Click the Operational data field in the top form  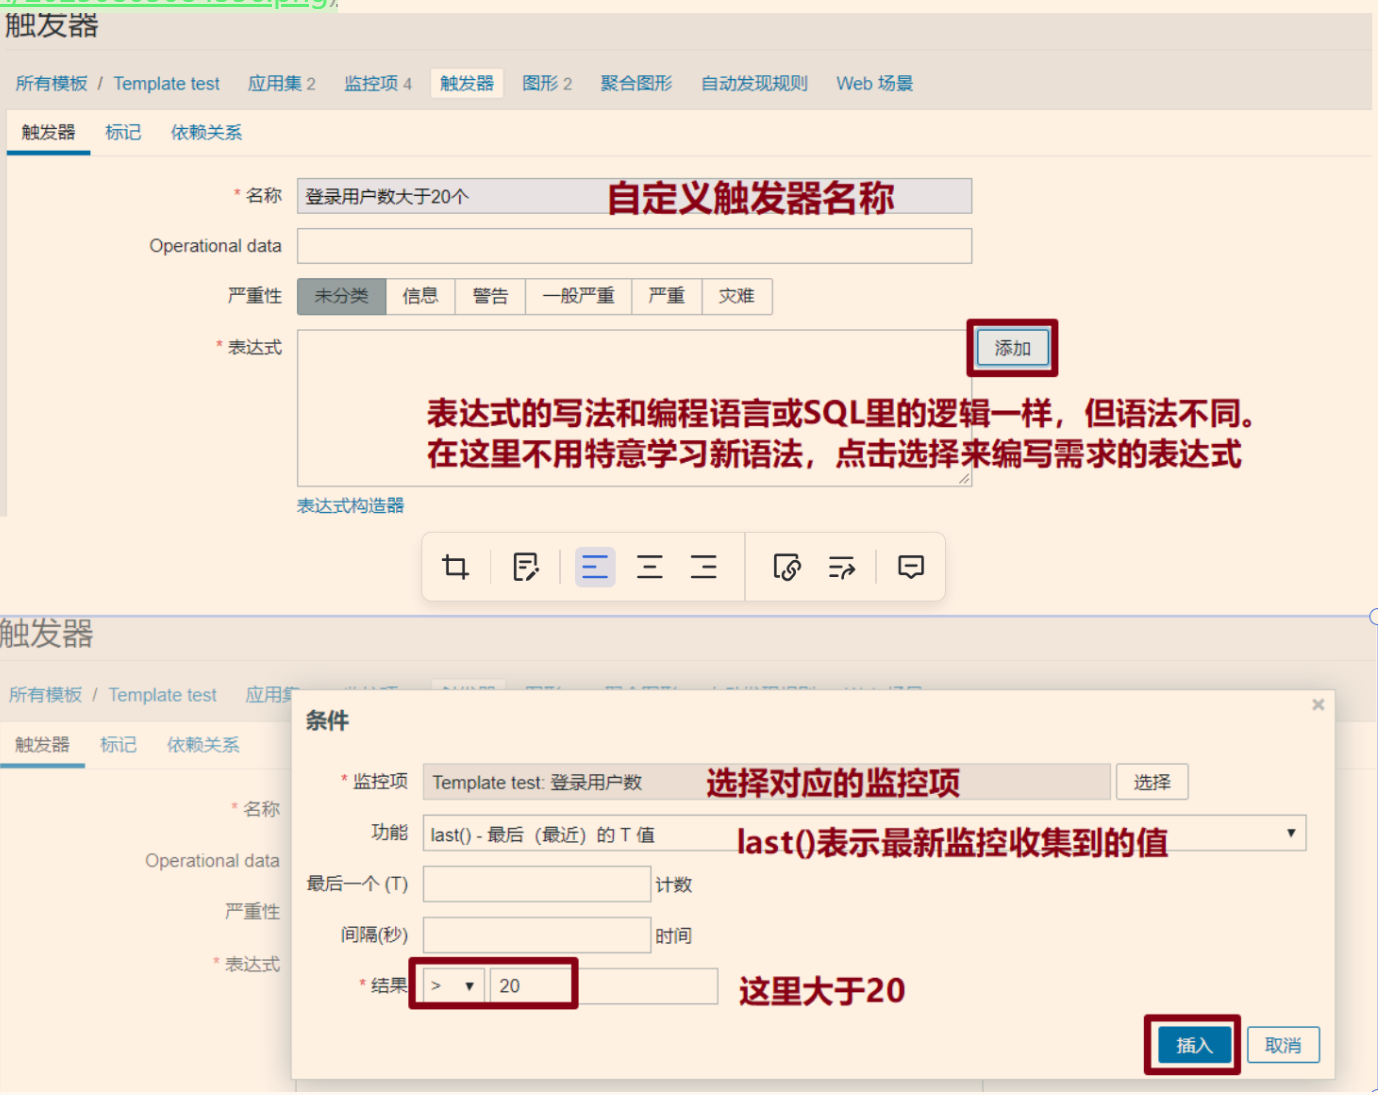click(634, 246)
